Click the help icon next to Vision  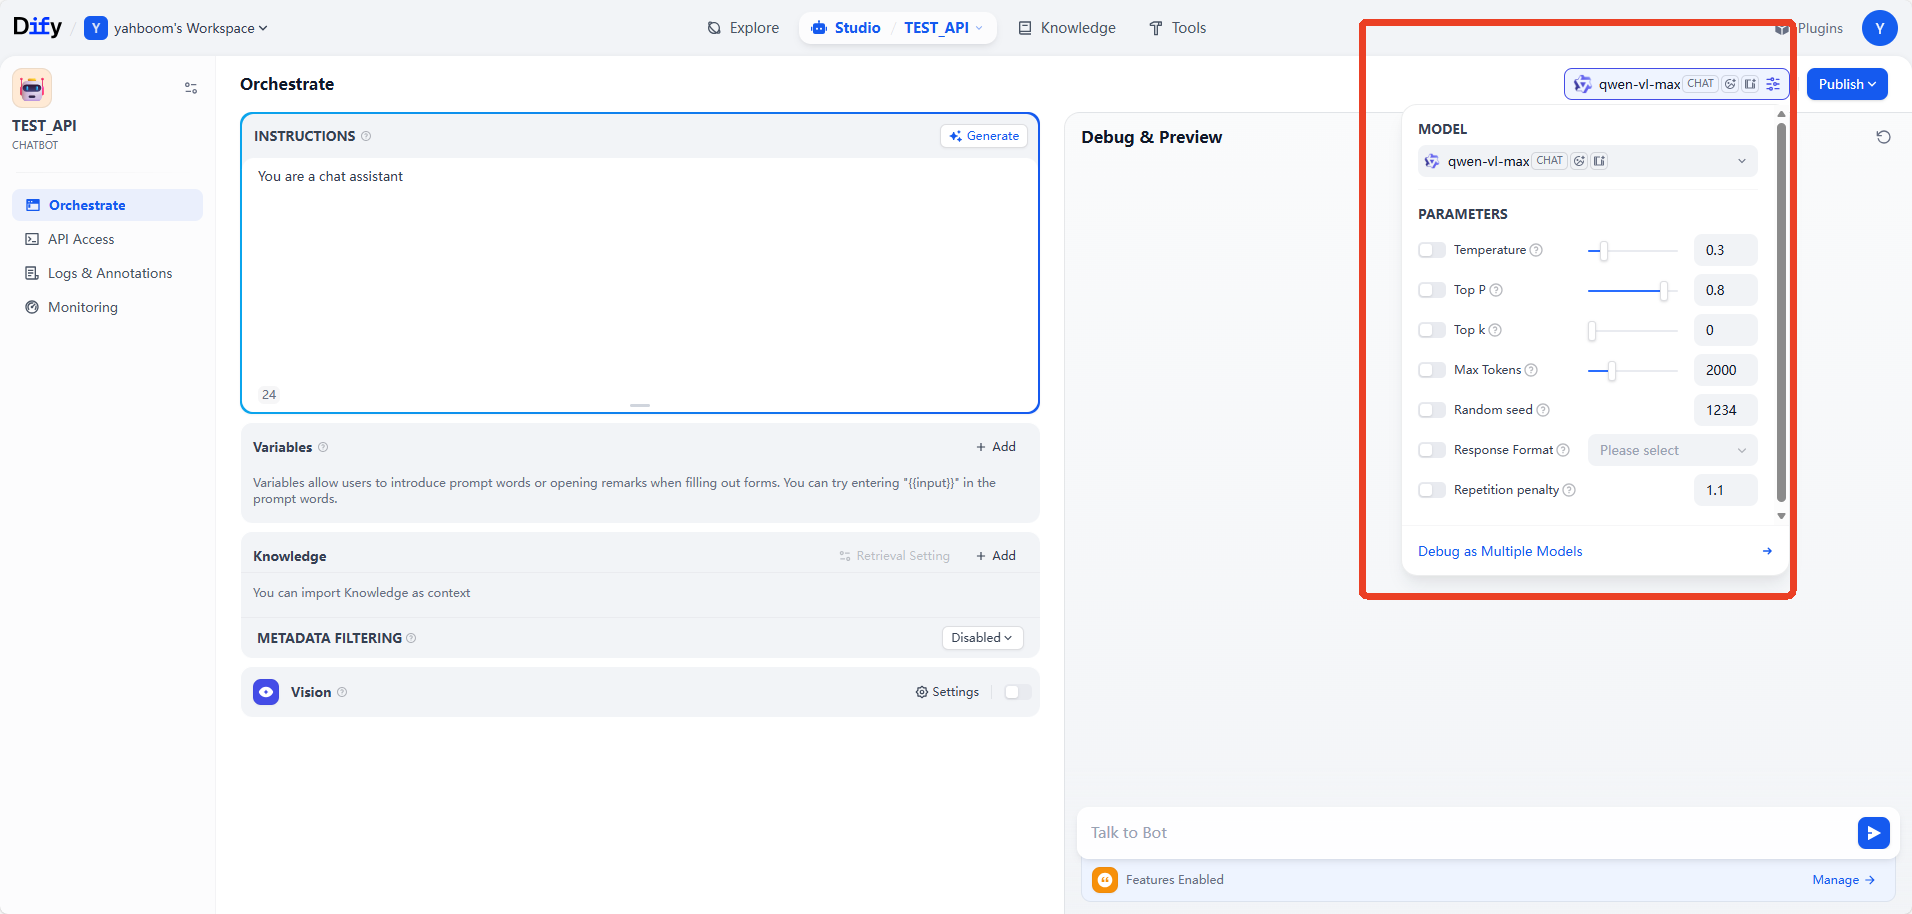click(342, 692)
